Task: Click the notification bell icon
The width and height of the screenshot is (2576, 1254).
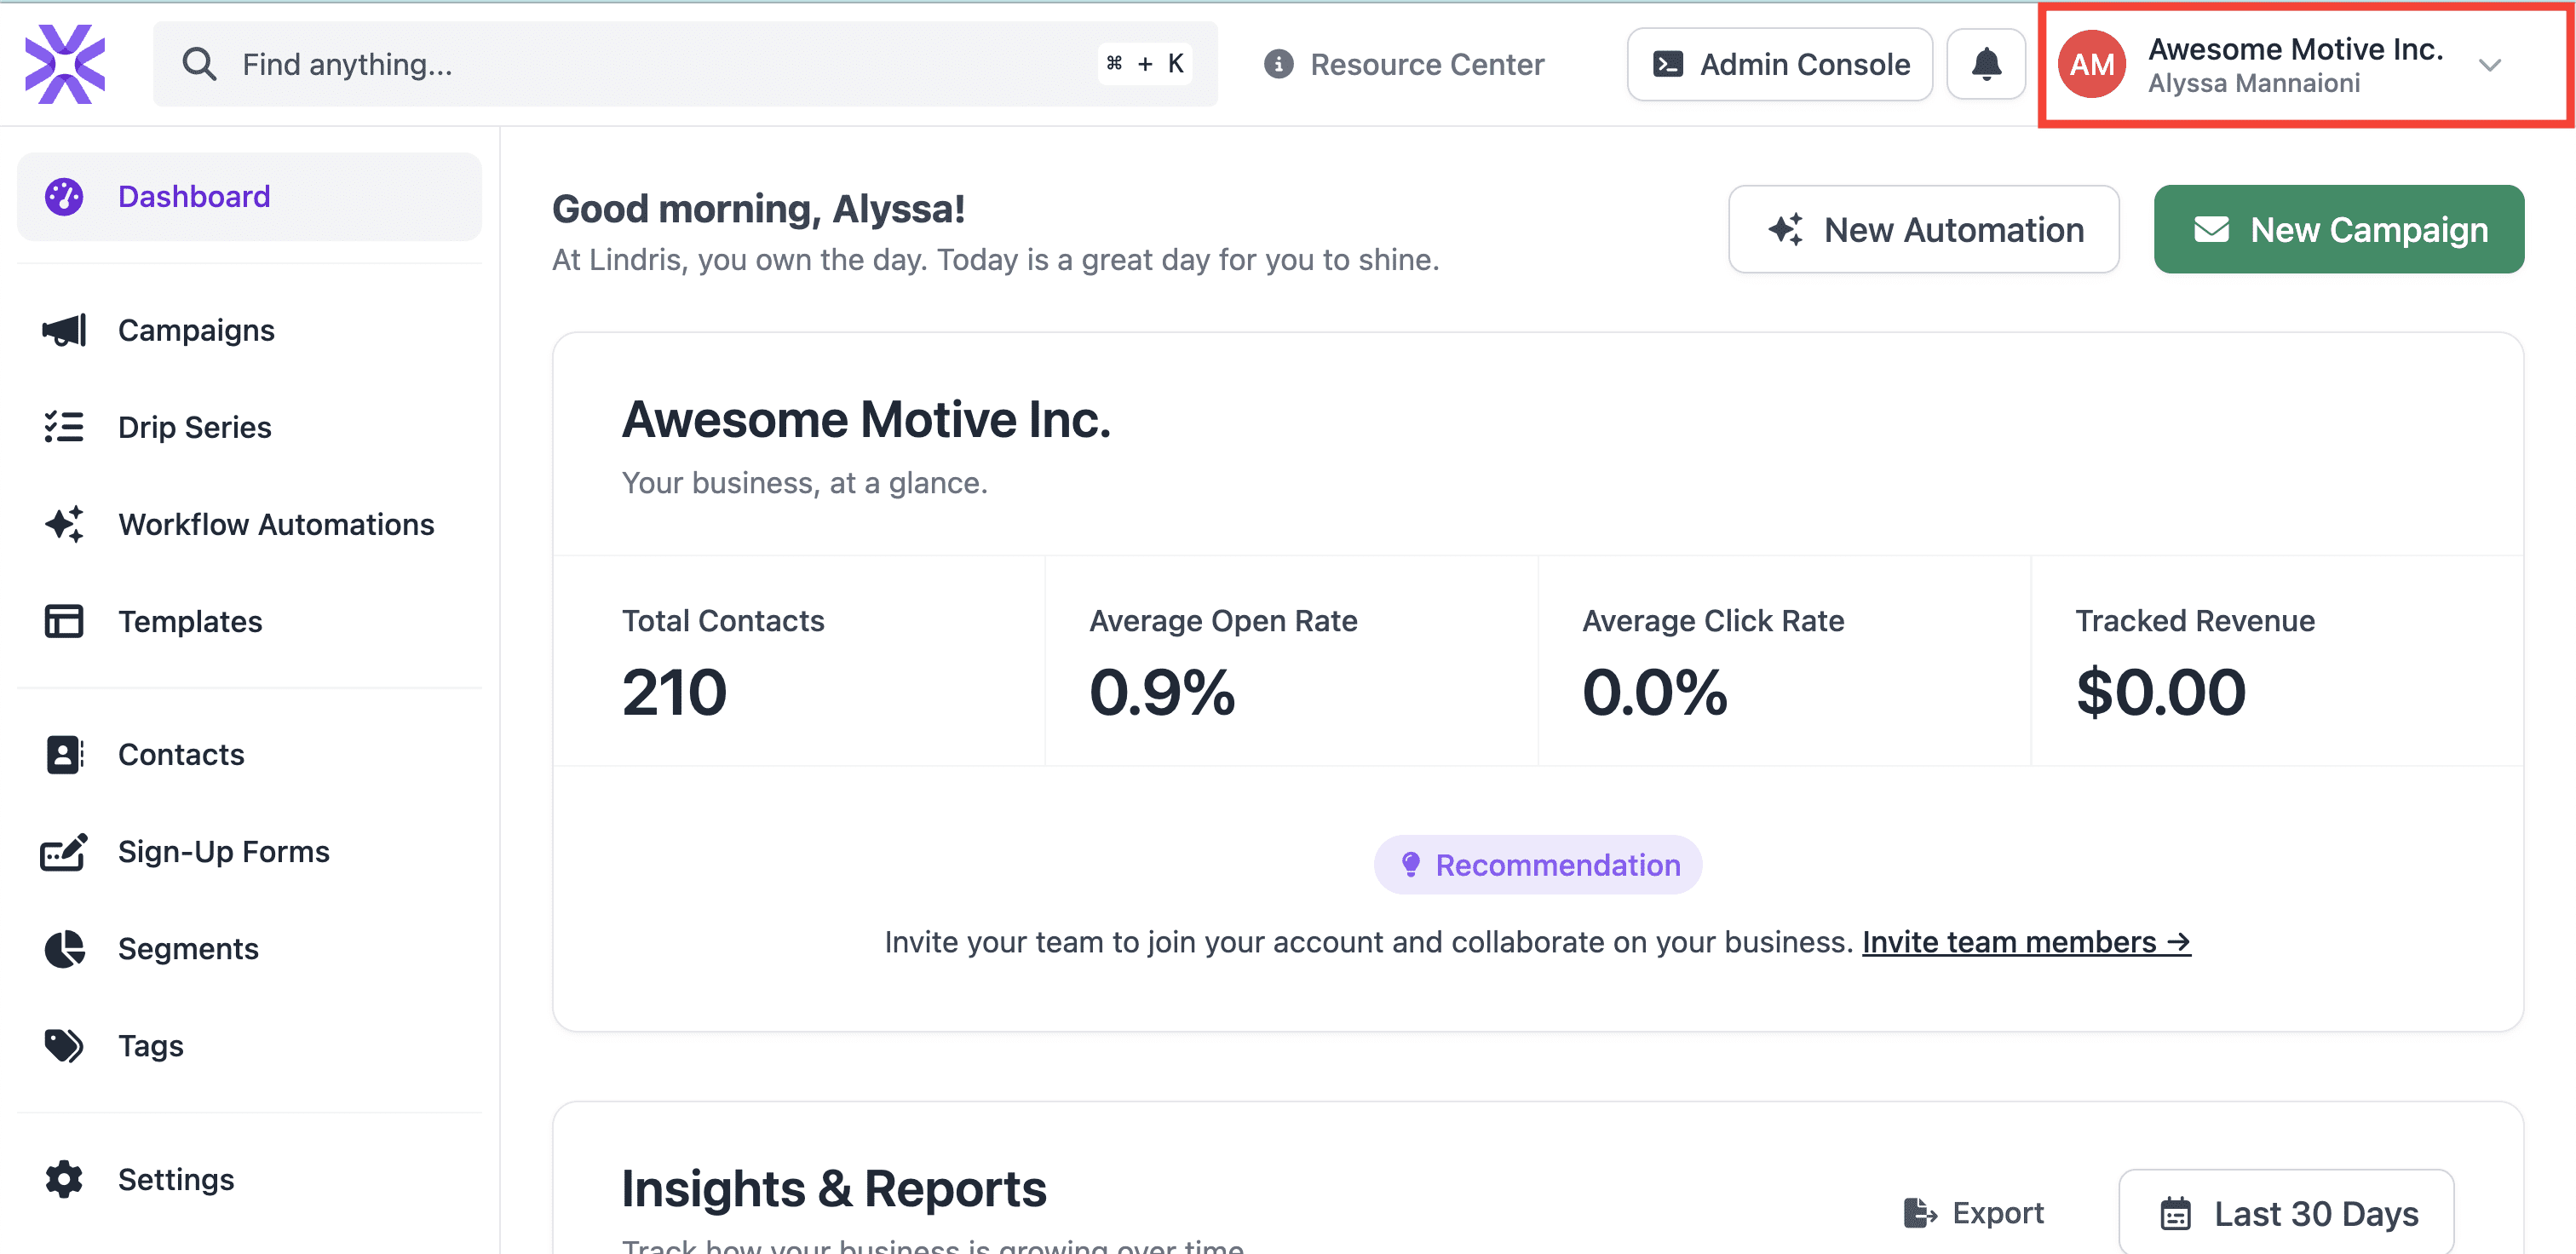Action: tap(1985, 64)
